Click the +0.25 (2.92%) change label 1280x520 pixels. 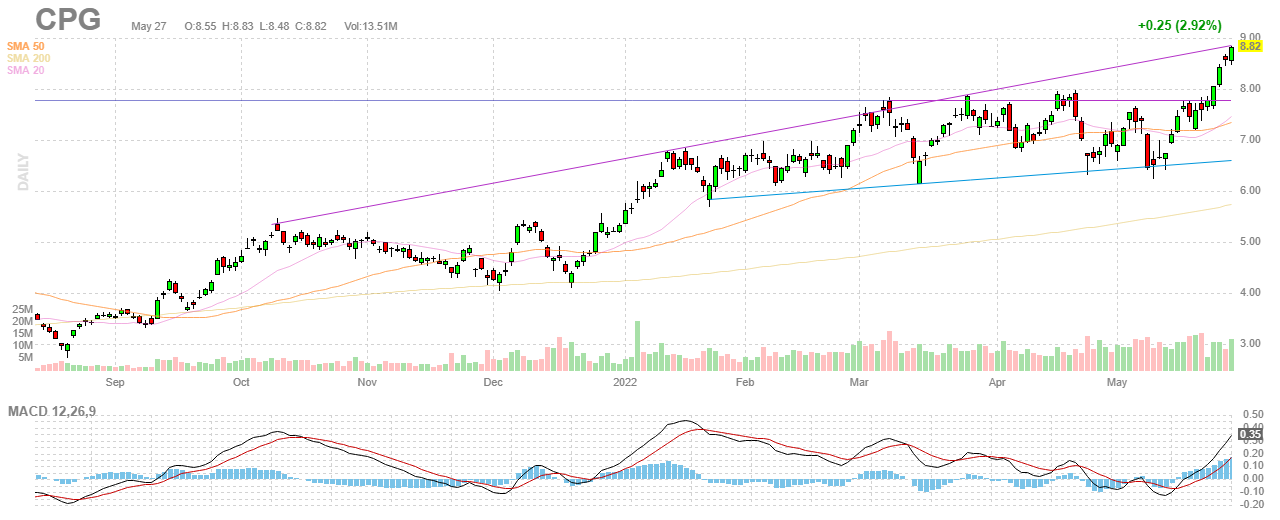1186,25
